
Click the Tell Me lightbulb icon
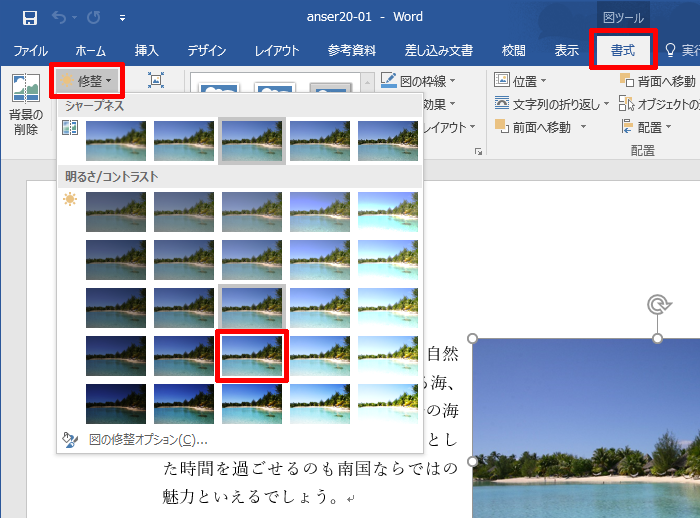(x=670, y=50)
